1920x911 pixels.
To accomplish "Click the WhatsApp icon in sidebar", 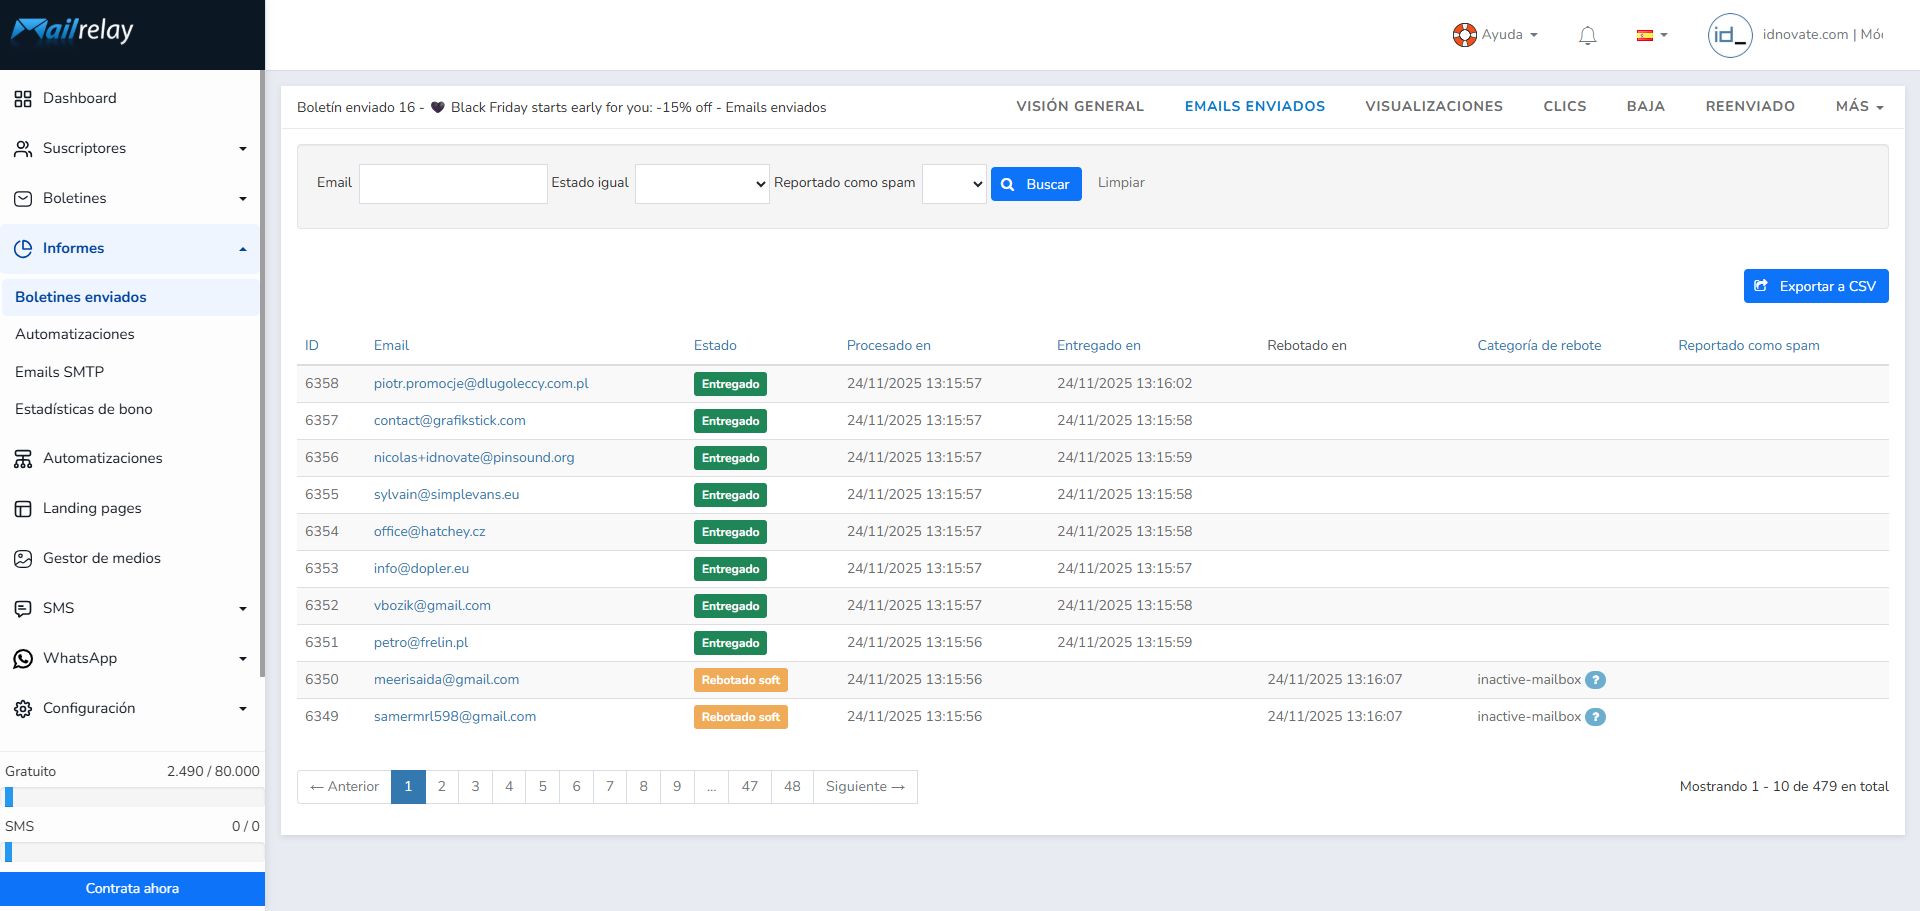I will coord(23,659).
